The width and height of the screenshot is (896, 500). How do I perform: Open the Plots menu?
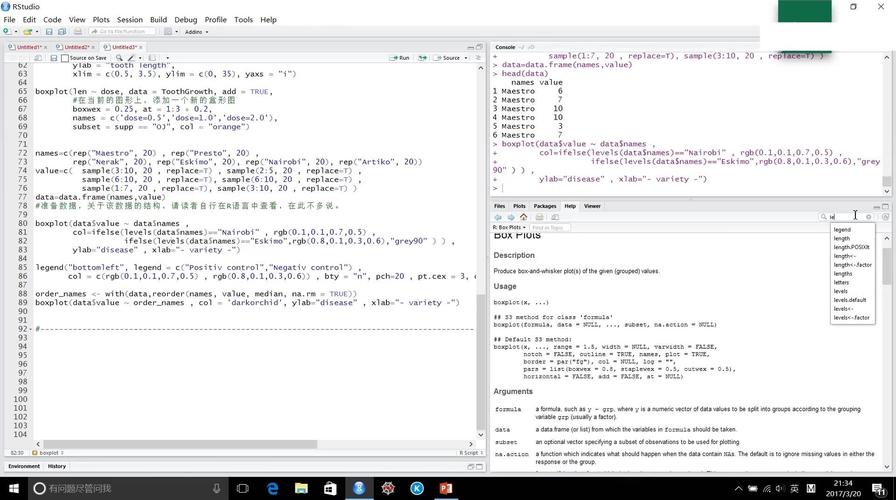[101, 19]
